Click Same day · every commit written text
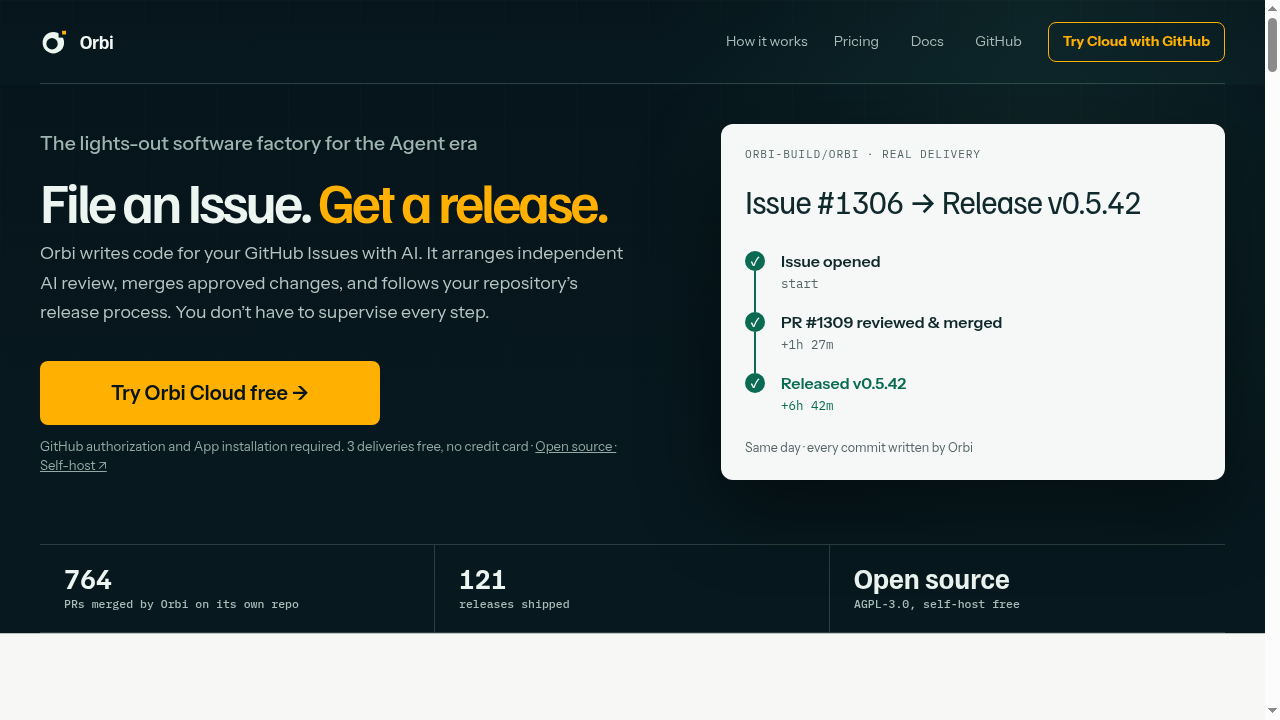1280x720 pixels. pyautogui.click(x=859, y=447)
